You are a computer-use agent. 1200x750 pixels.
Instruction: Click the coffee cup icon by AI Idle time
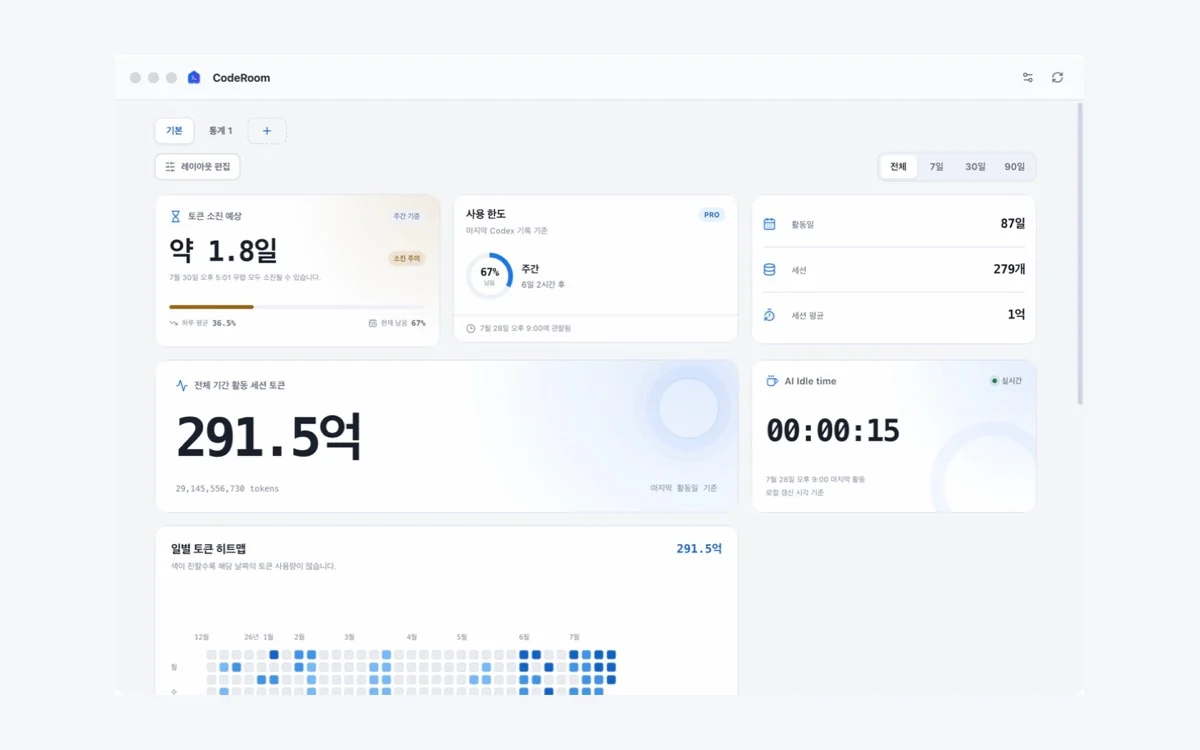[772, 381]
